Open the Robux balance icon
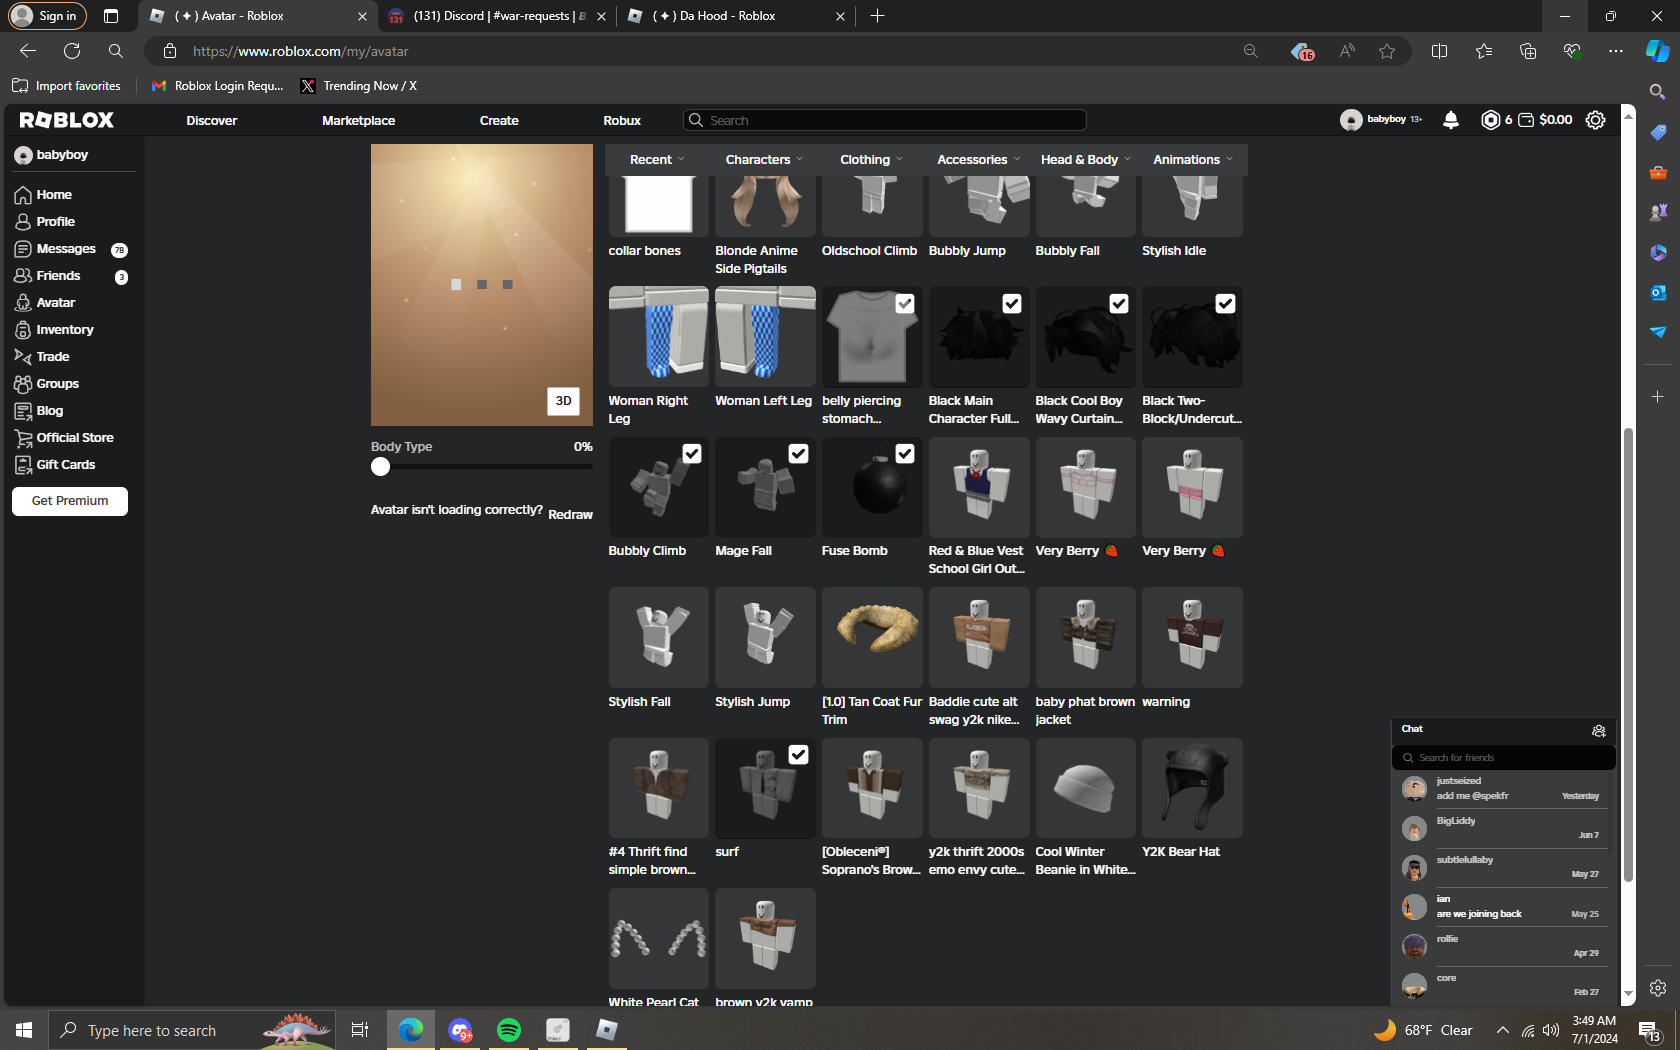1680x1050 pixels. (x=1490, y=120)
